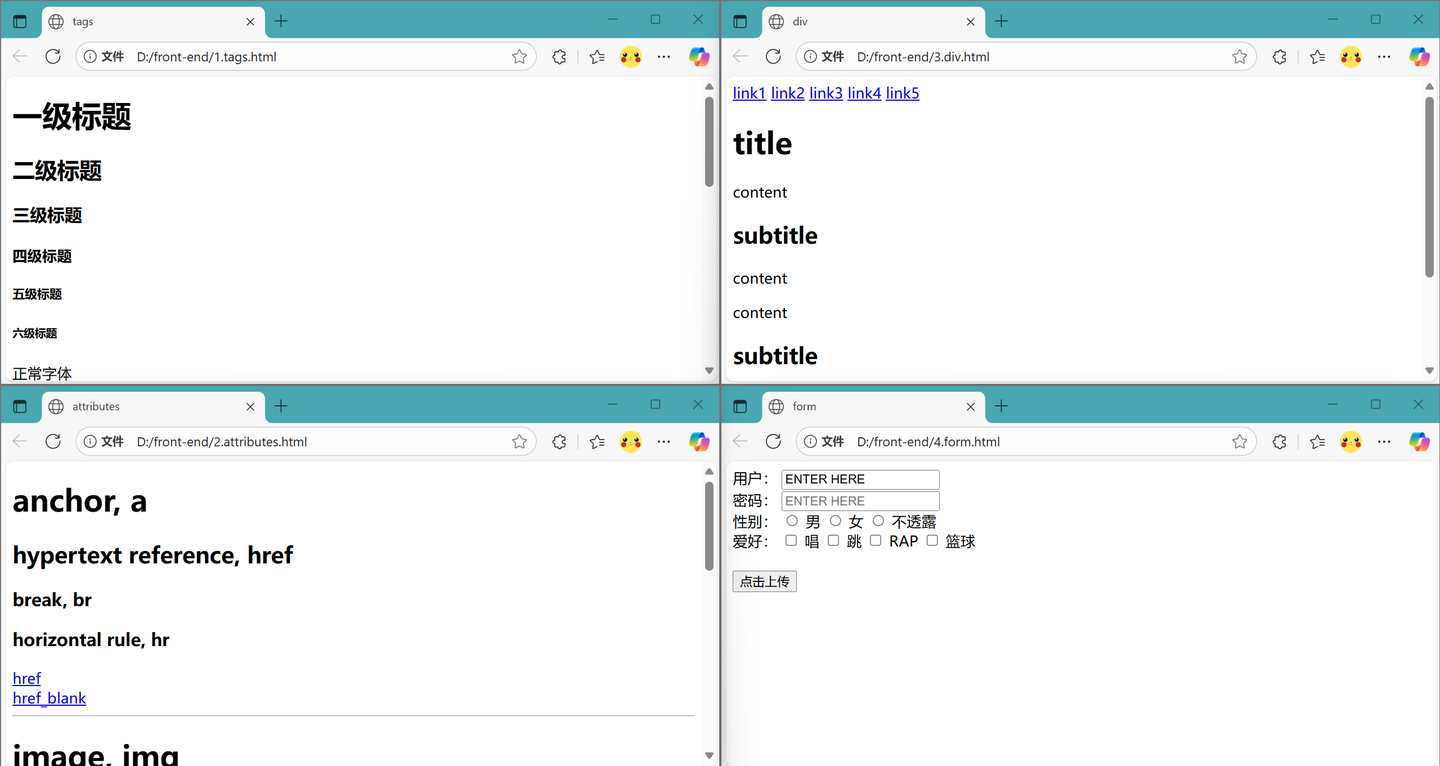Click scrollbar up arrow in div window
1440x766 pixels.
(x=1430, y=87)
